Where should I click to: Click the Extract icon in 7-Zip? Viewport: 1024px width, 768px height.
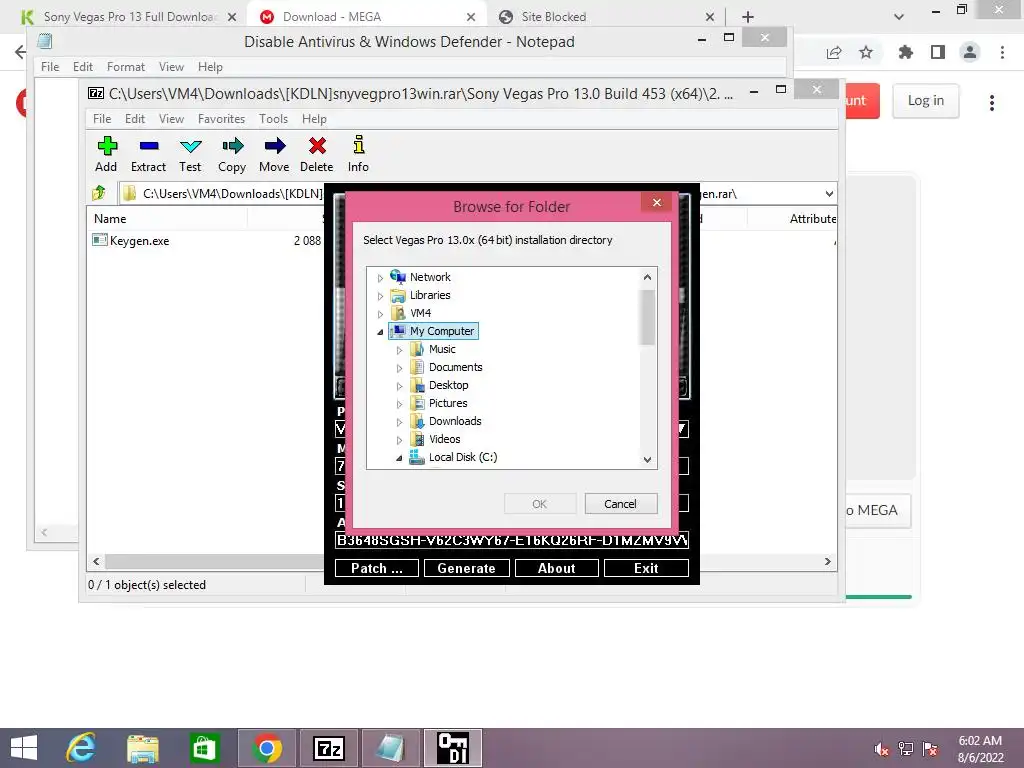pos(149,146)
